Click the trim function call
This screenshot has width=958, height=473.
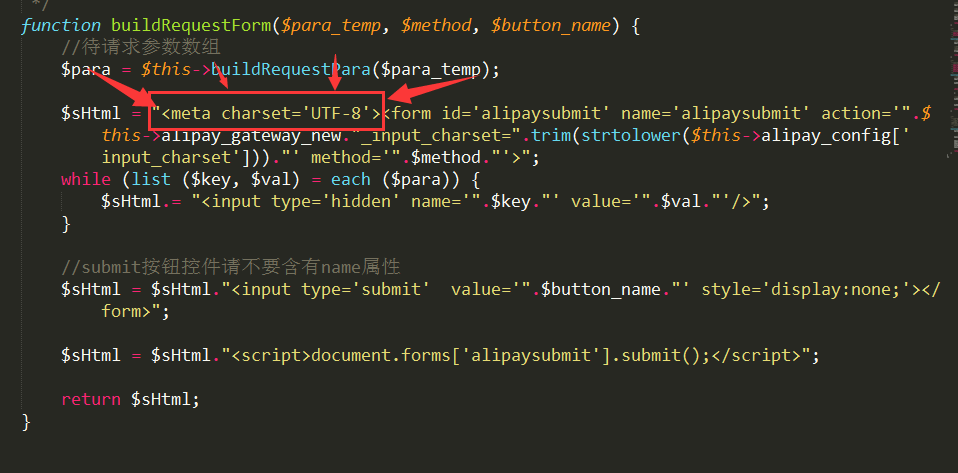(552, 136)
